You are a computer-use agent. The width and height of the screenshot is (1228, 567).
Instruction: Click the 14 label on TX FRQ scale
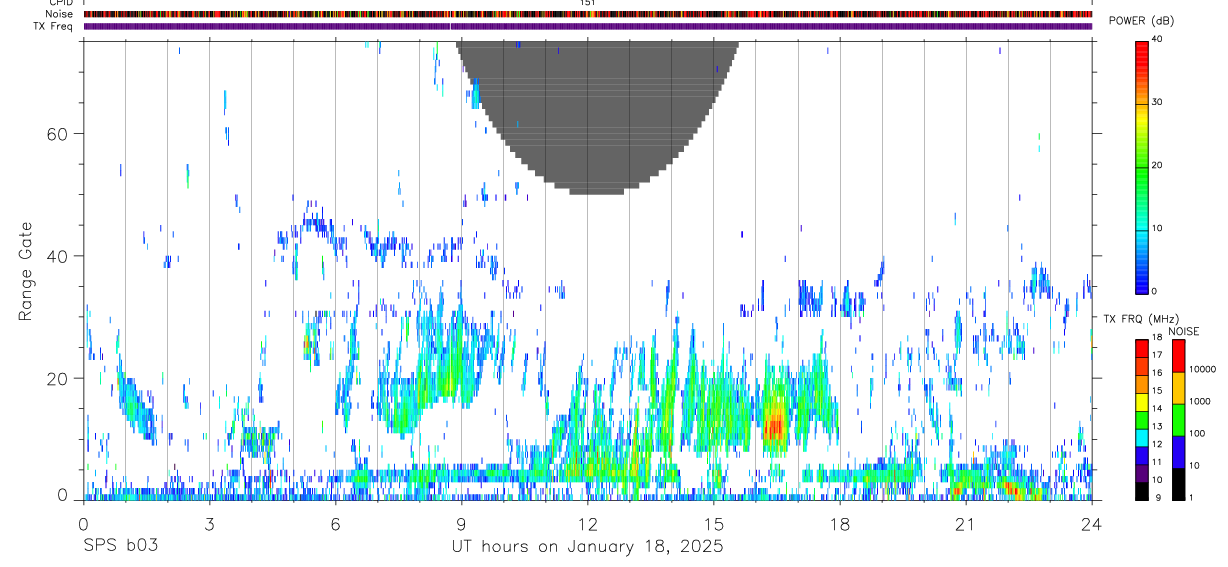pyautogui.click(x=1157, y=409)
